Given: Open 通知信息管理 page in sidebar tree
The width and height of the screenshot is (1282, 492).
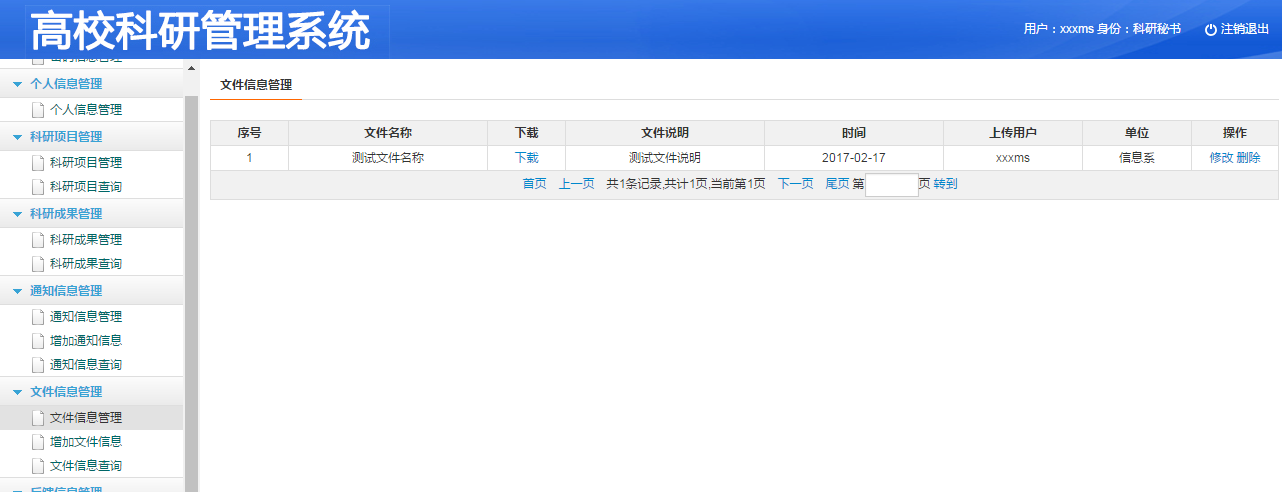Looking at the screenshot, I should click(x=86, y=317).
